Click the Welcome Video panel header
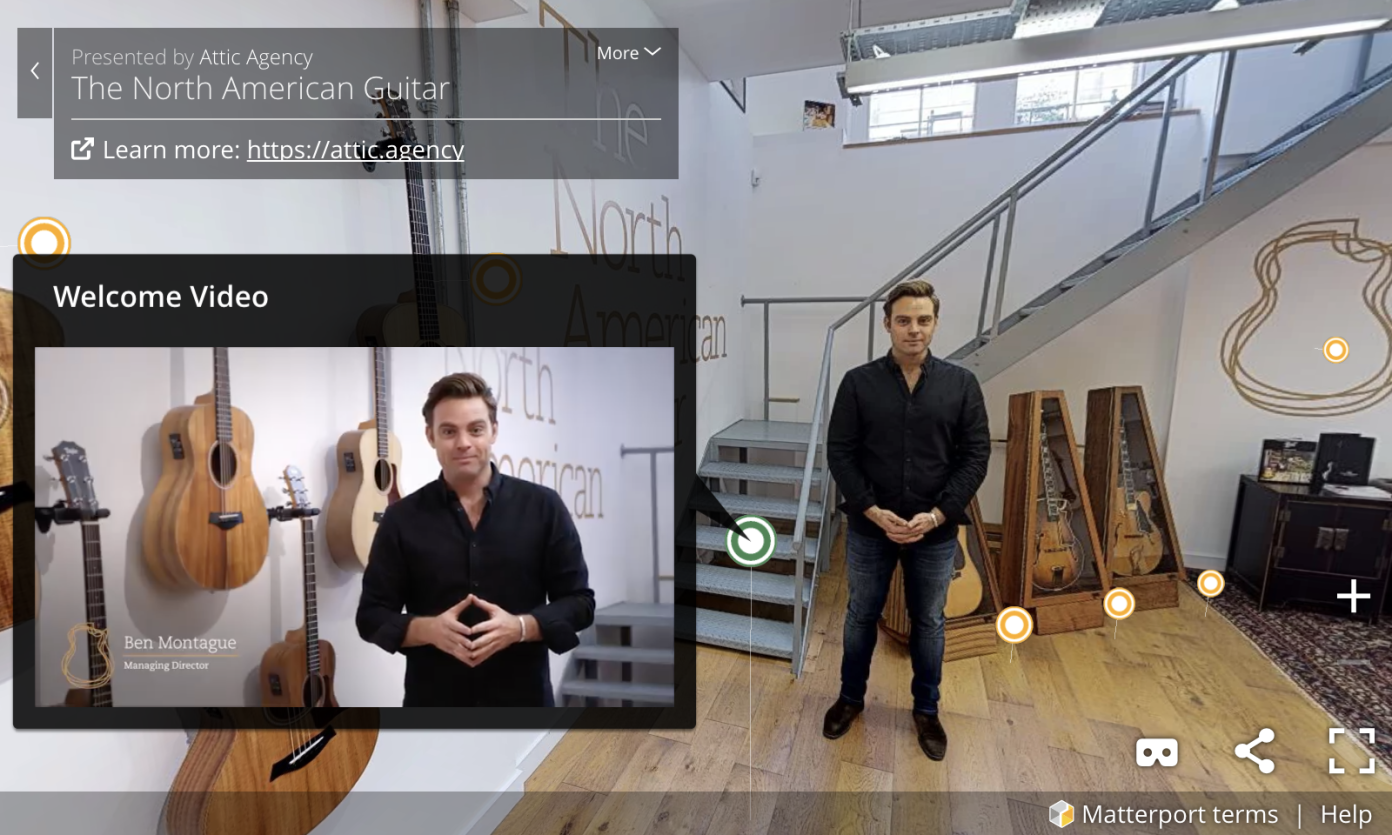 tap(161, 296)
